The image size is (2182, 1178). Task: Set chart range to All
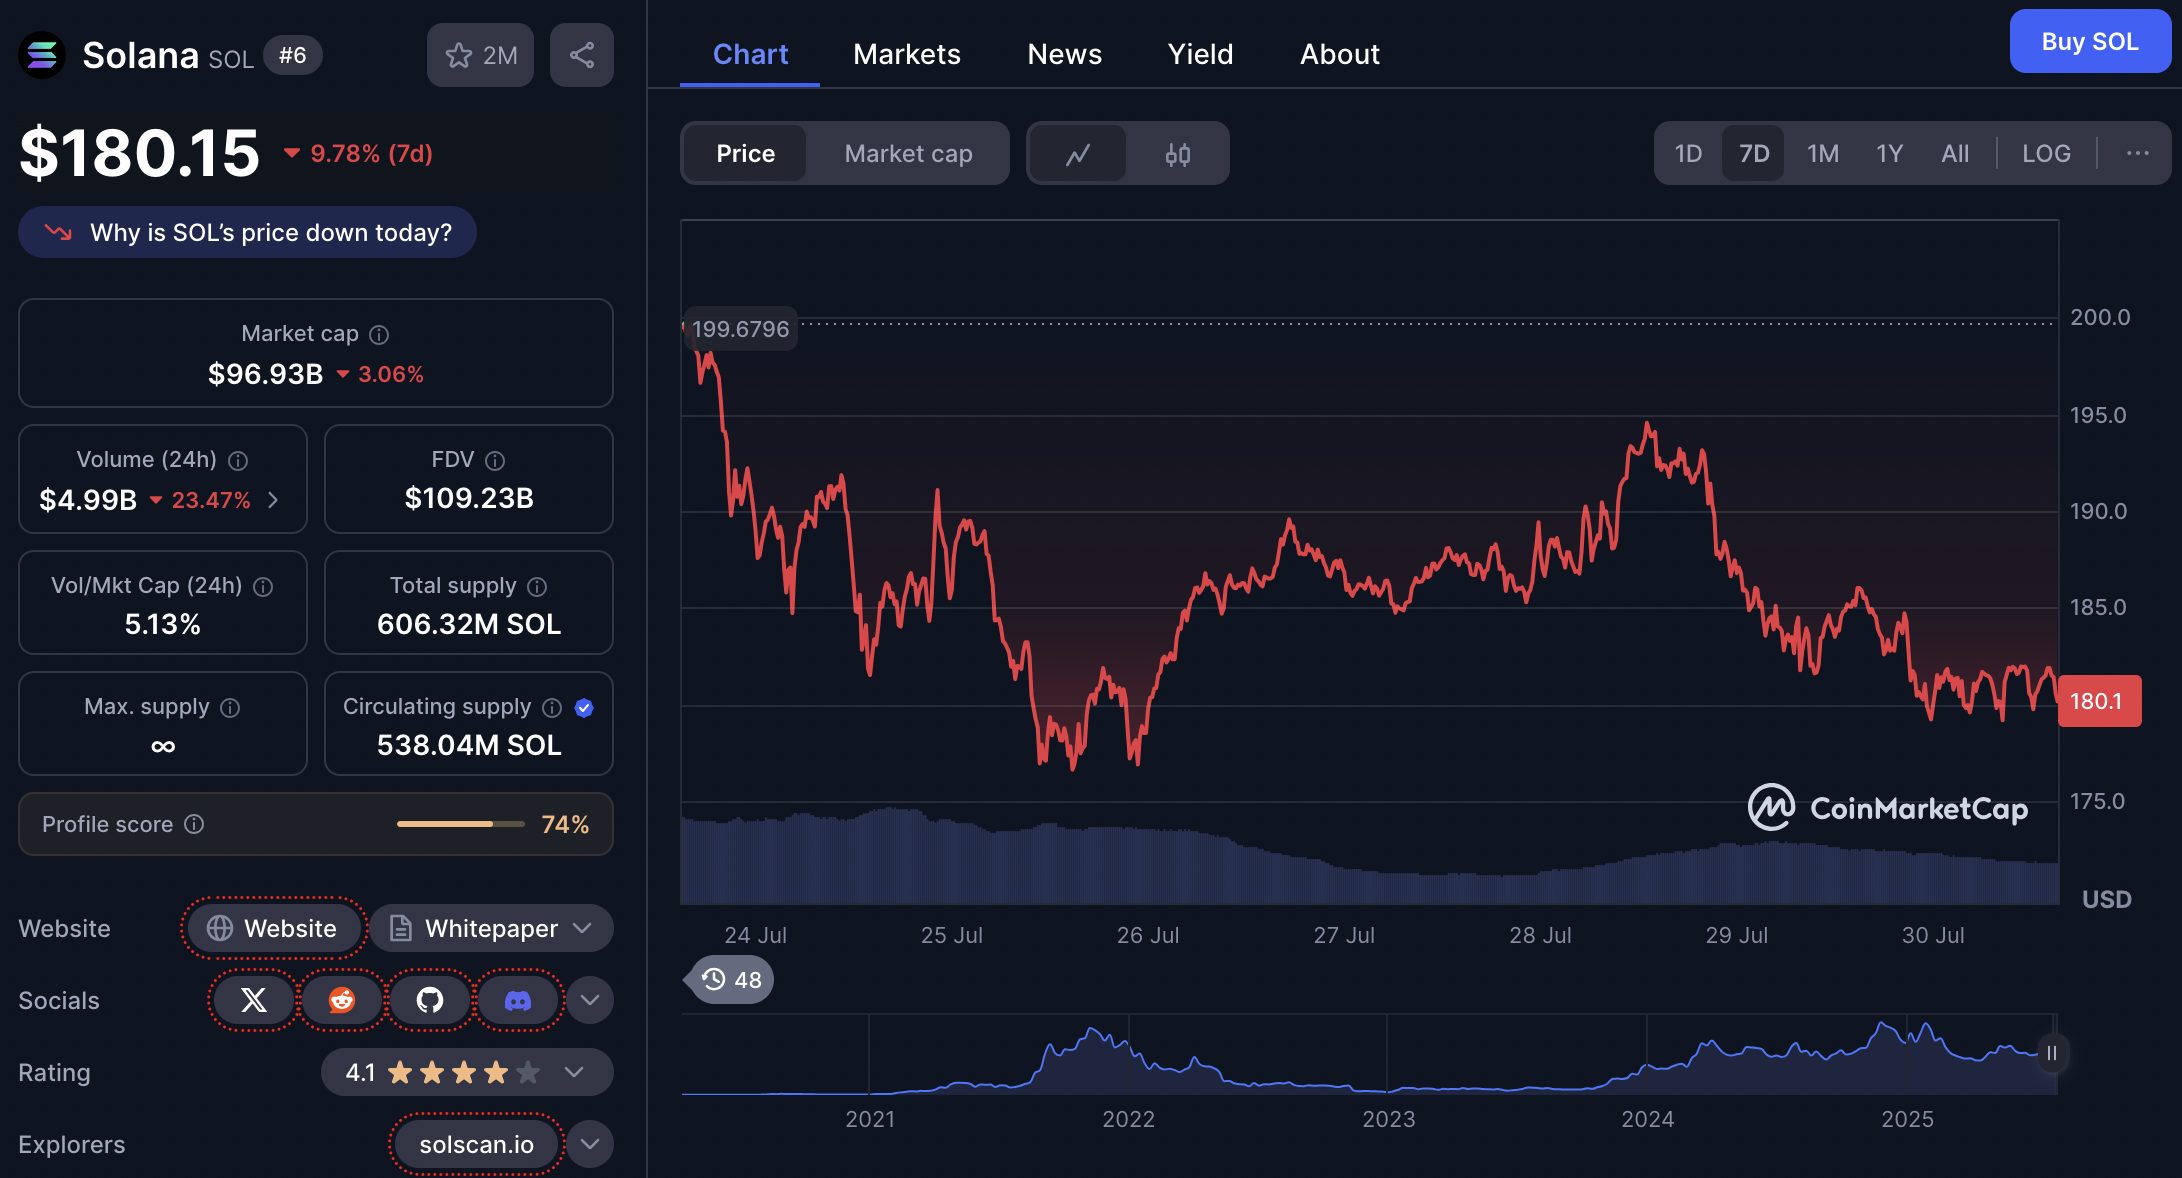pyautogui.click(x=1955, y=154)
